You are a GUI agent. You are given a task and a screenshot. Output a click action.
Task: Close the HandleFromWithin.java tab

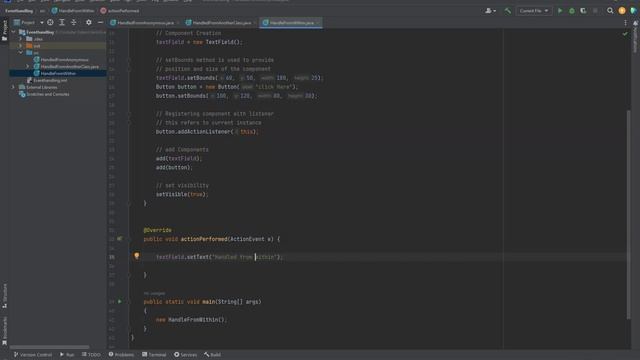318,23
